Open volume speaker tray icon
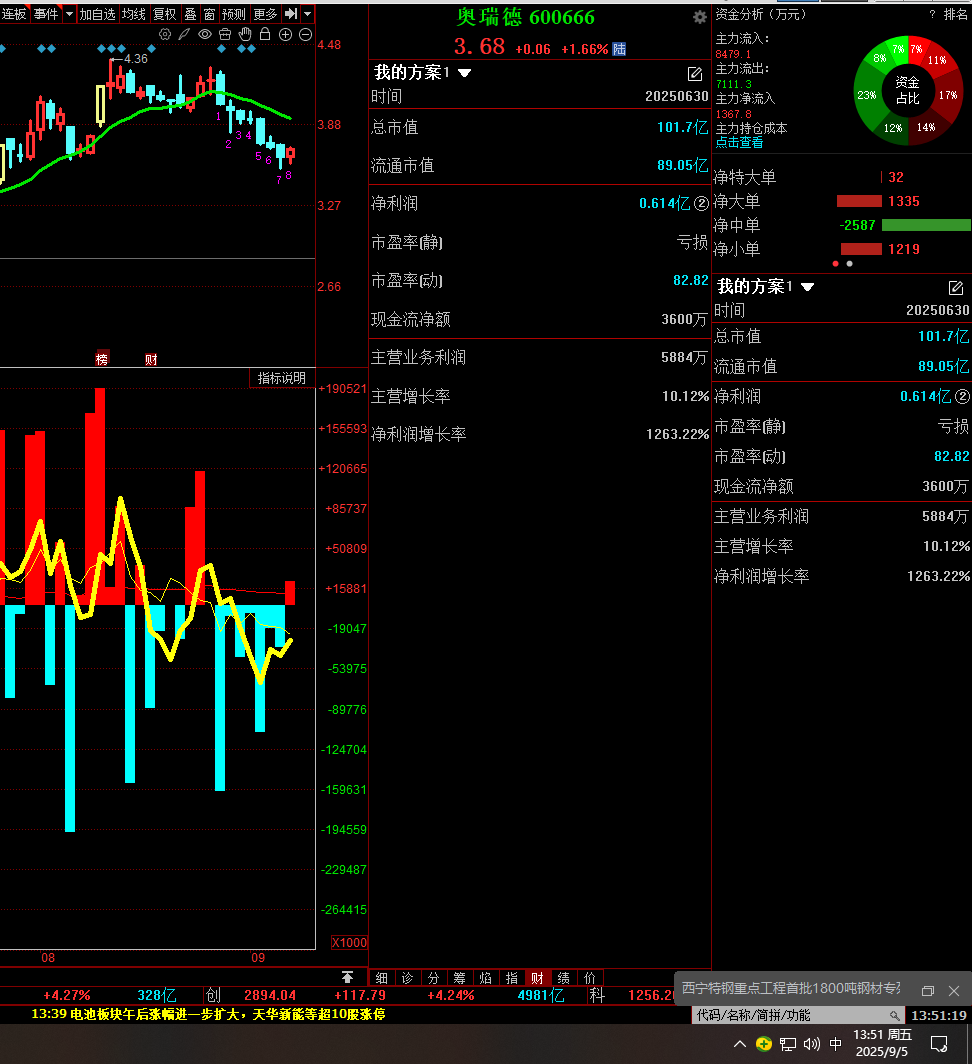972x1064 pixels. point(812,1044)
